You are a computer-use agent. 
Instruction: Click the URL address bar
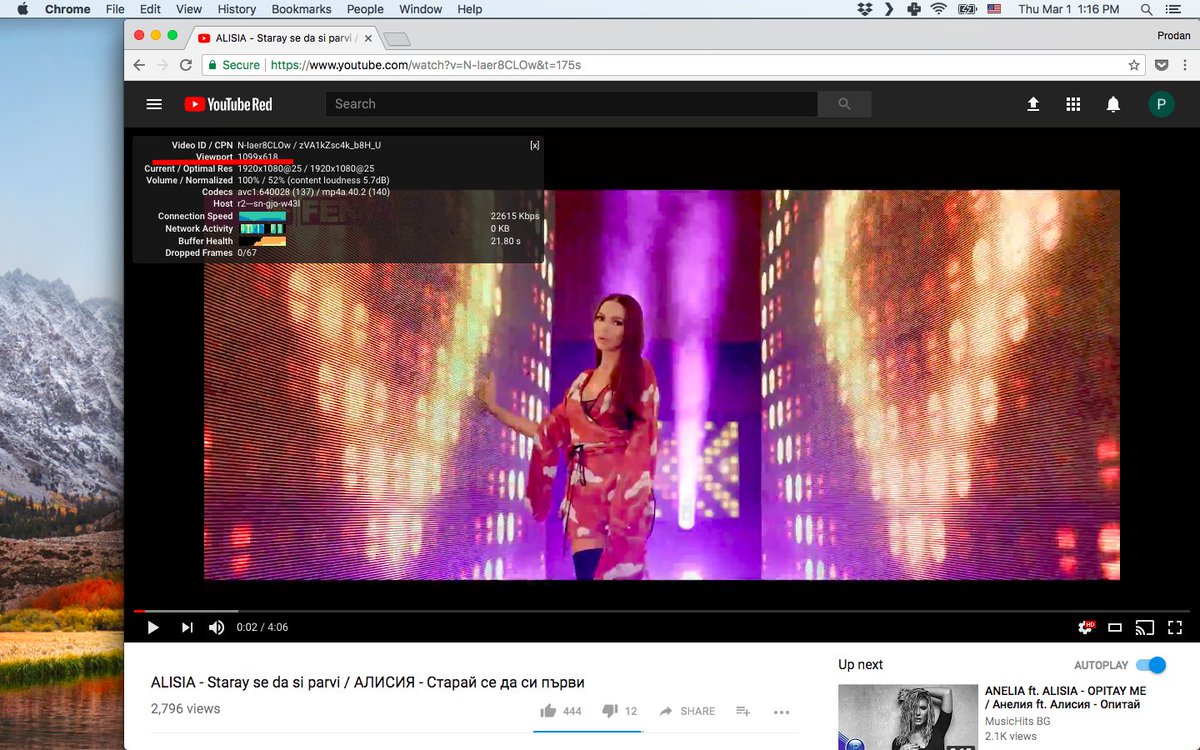tap(673, 65)
